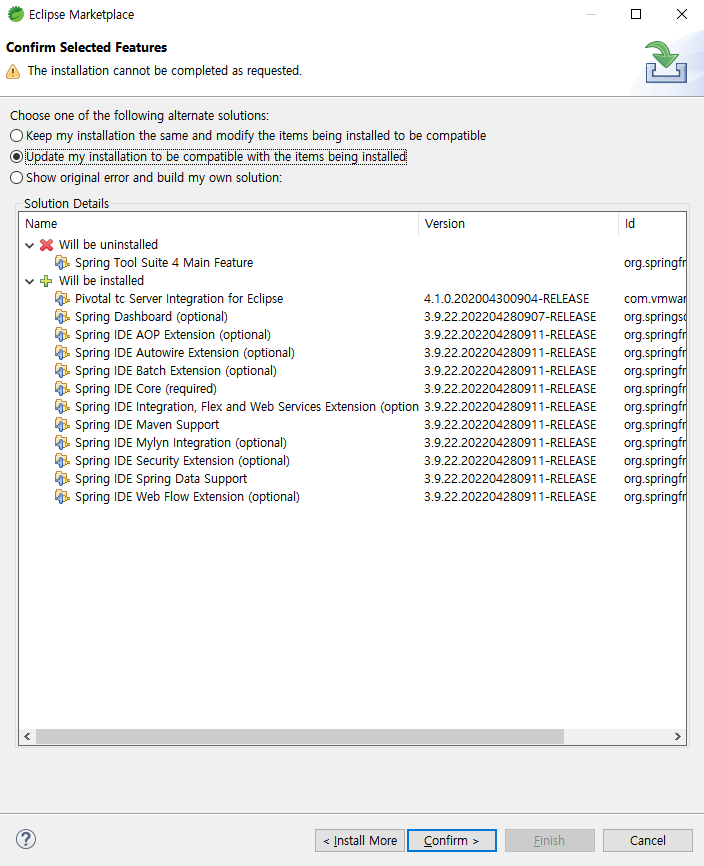Click the Spring IDE Security Extension icon
The height and width of the screenshot is (866, 704).
[x=62, y=461]
